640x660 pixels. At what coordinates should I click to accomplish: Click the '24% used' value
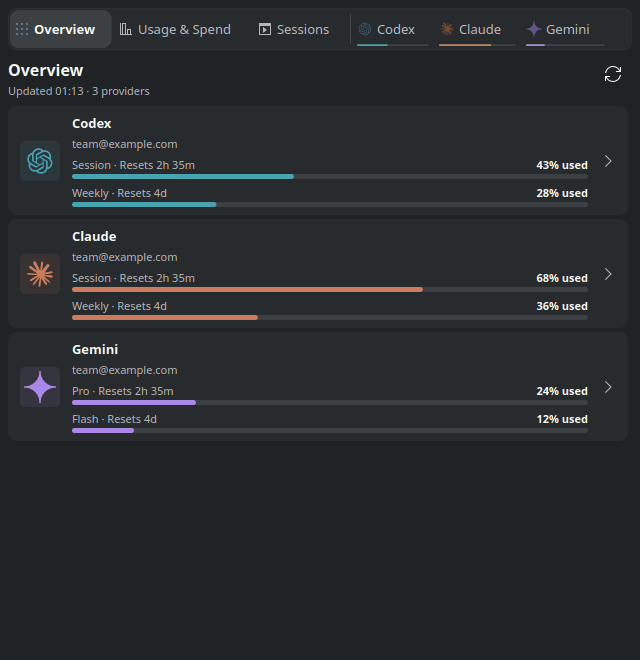click(562, 391)
